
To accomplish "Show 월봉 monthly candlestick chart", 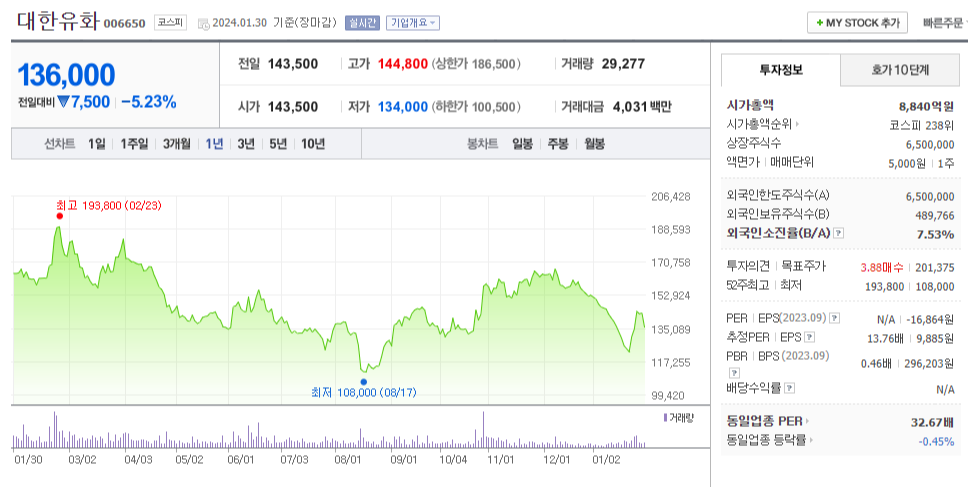I will (595, 144).
